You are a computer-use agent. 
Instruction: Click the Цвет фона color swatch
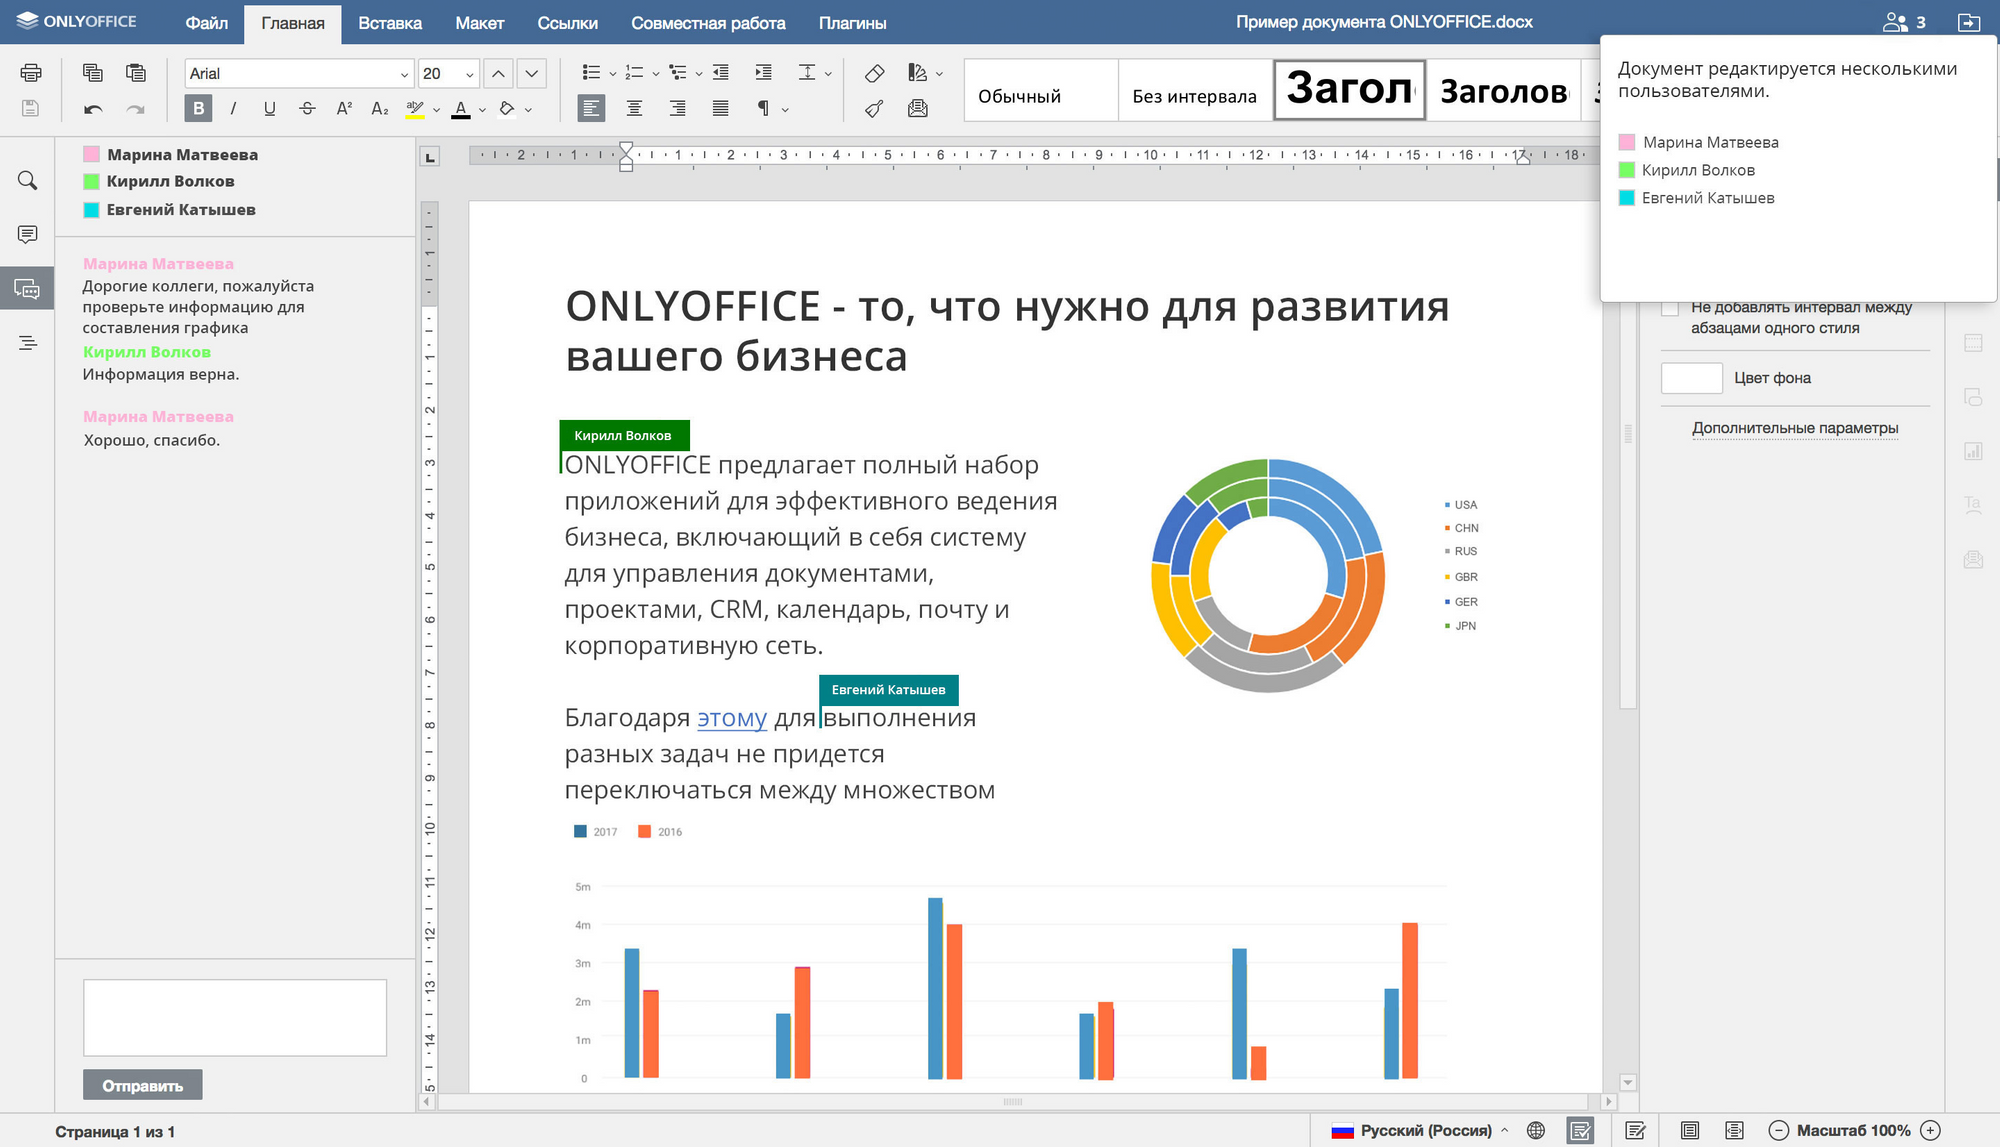[1691, 378]
